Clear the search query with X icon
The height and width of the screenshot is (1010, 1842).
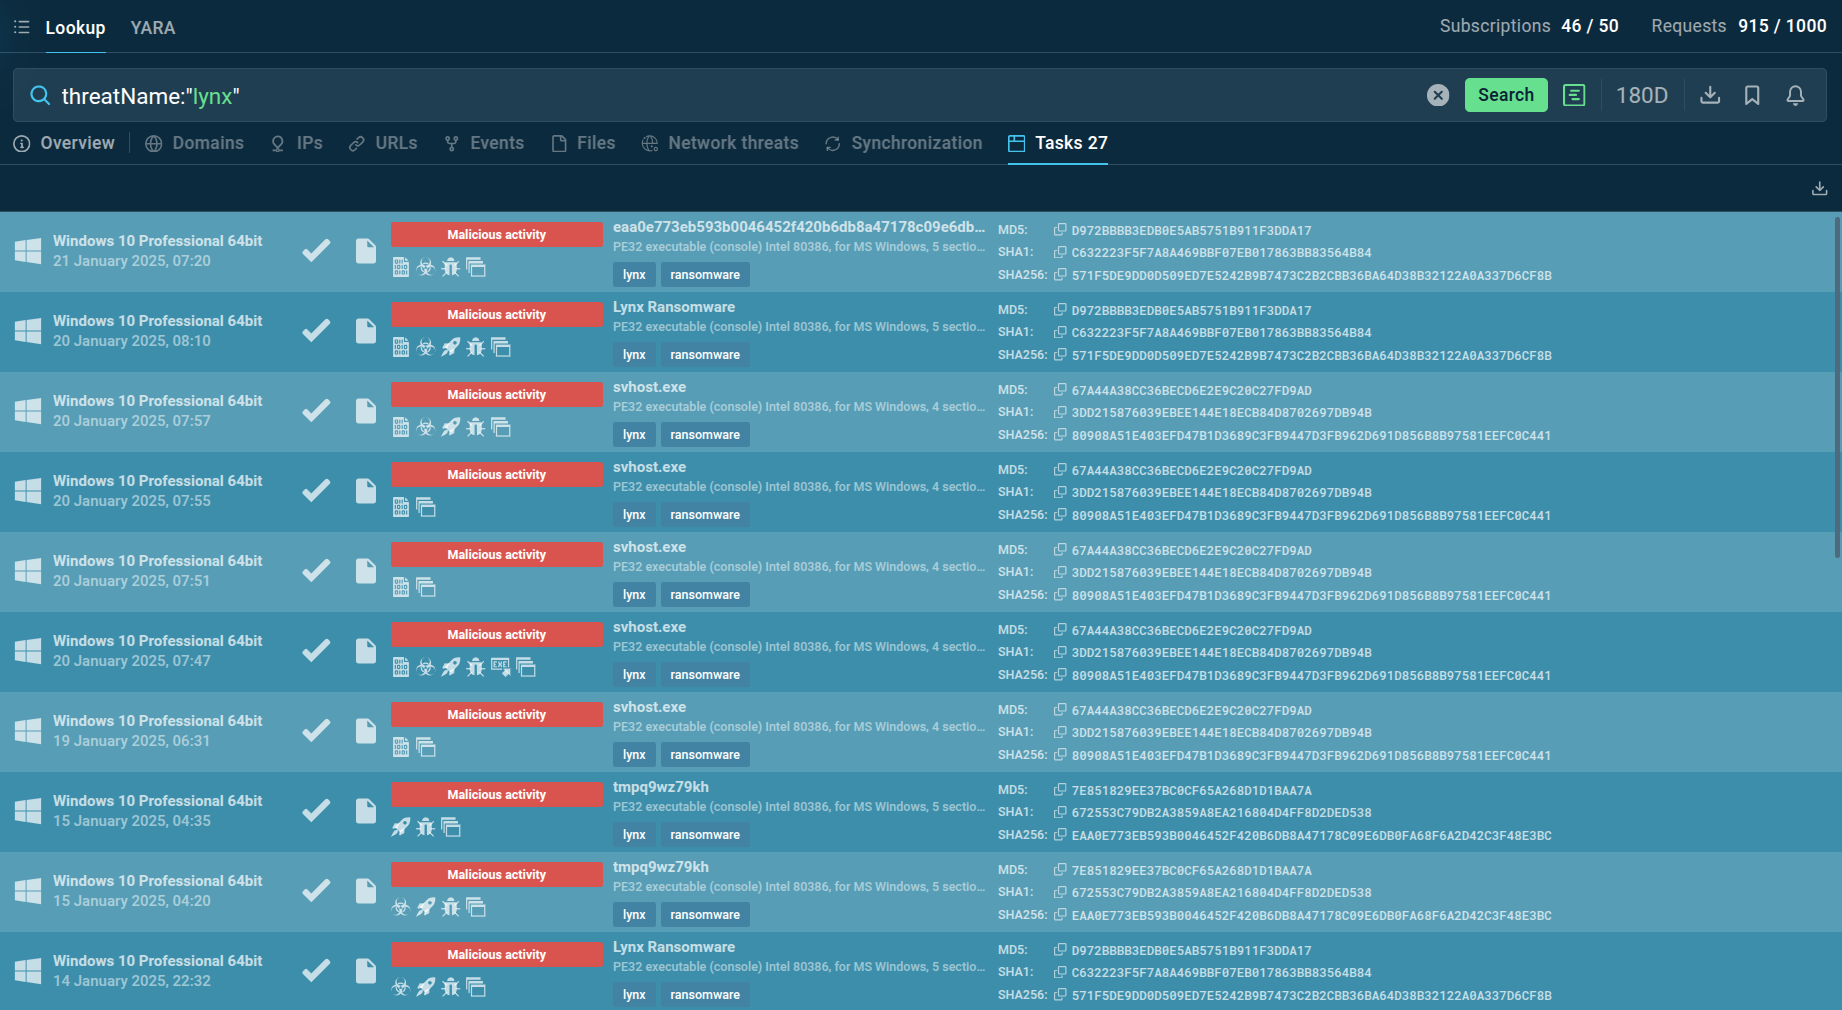pyautogui.click(x=1437, y=95)
